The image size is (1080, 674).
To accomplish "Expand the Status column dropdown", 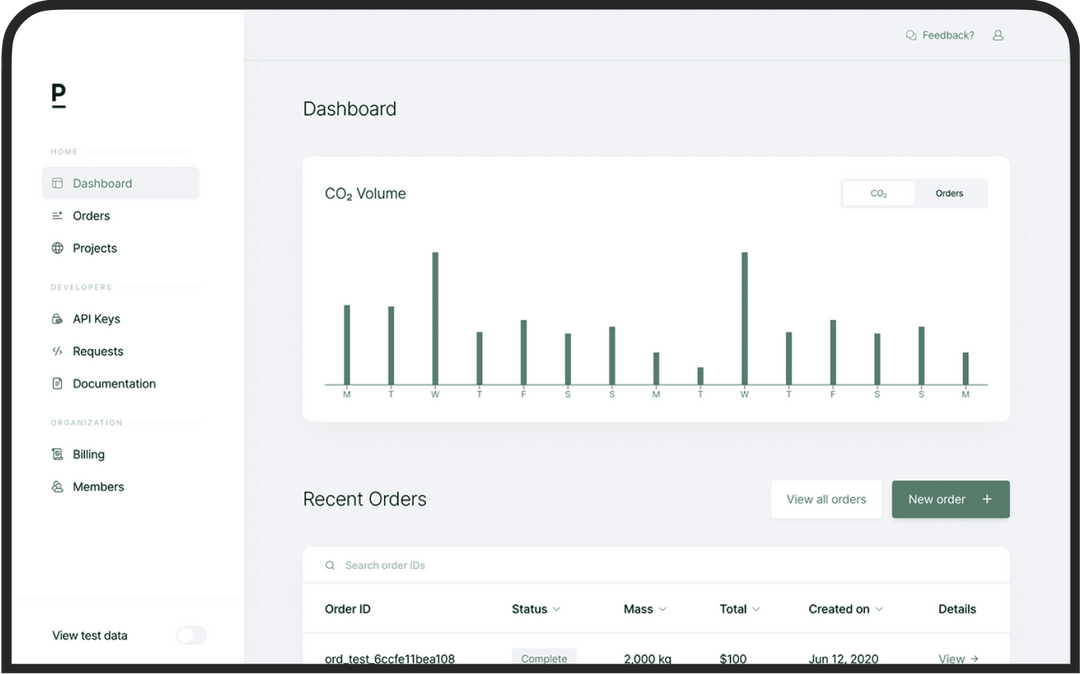I will click(x=557, y=609).
